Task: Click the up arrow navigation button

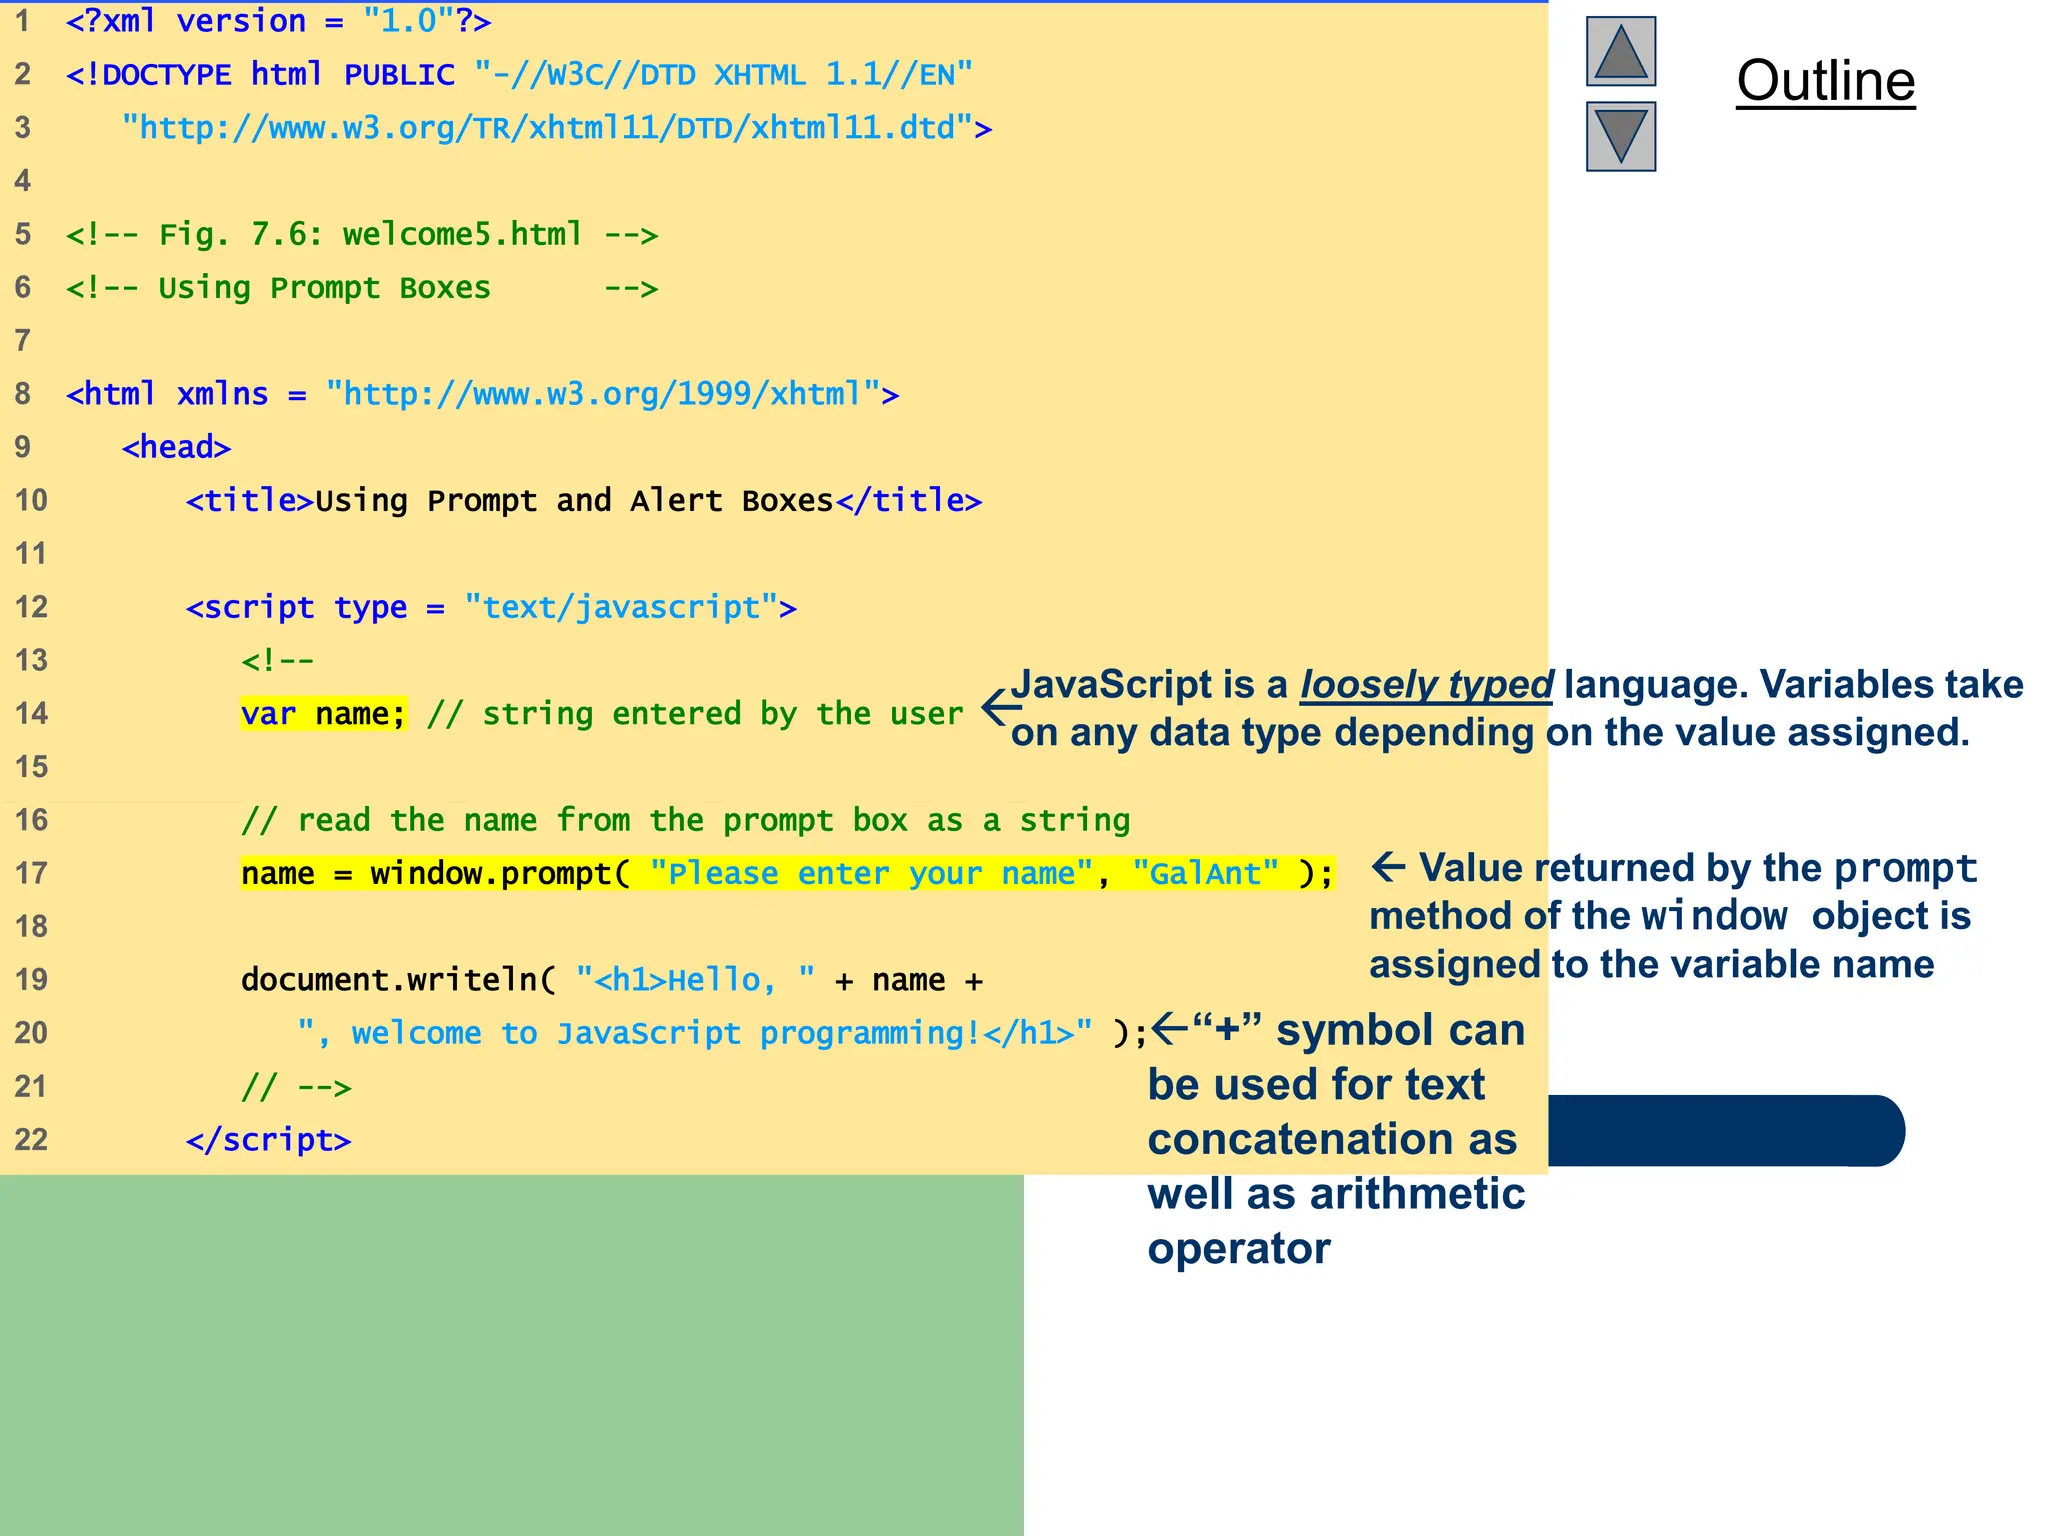Action: click(x=1620, y=51)
